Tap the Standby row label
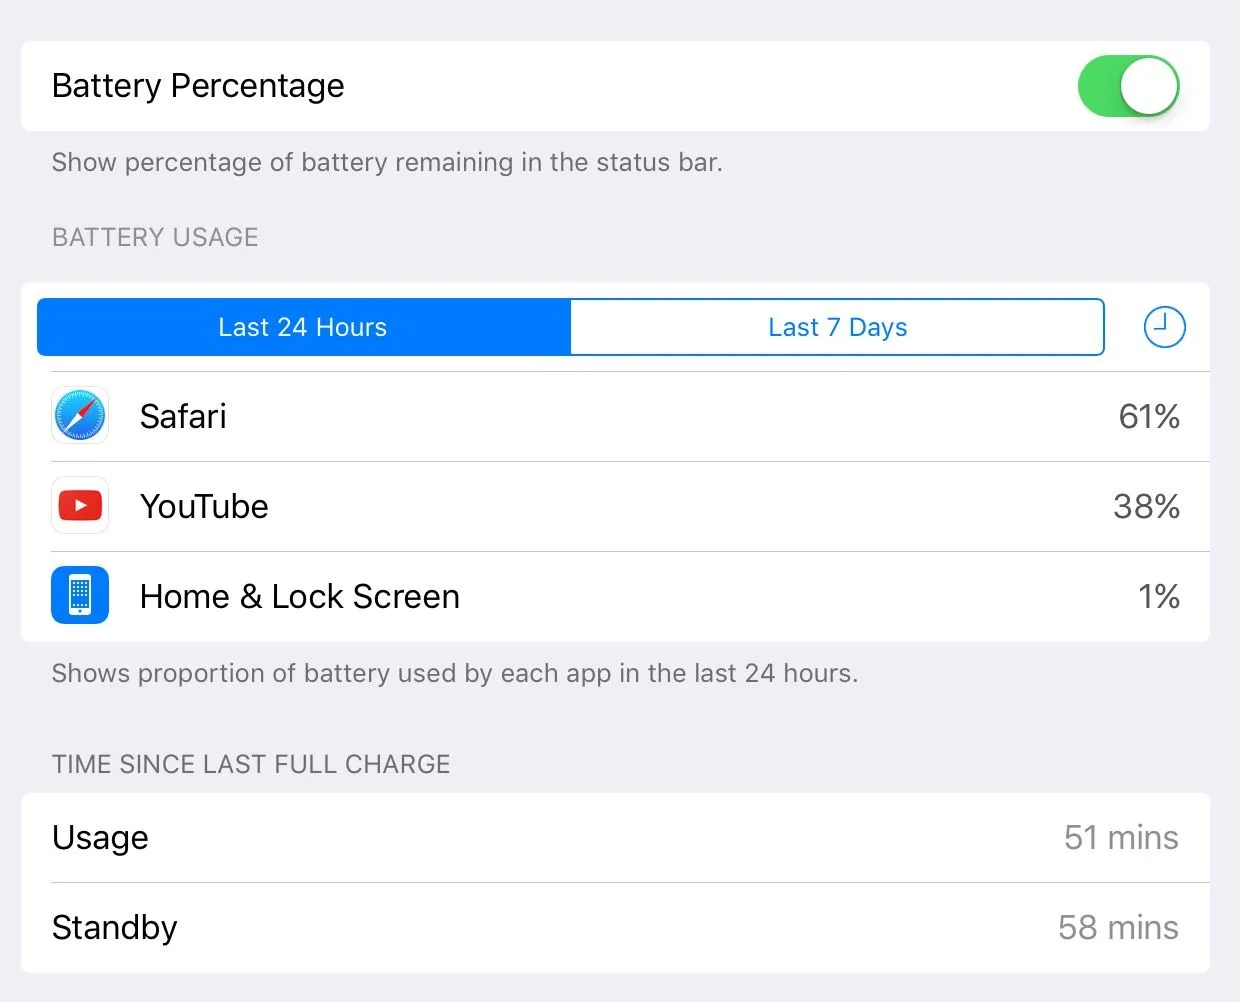The width and height of the screenshot is (1240, 1002). [x=114, y=928]
